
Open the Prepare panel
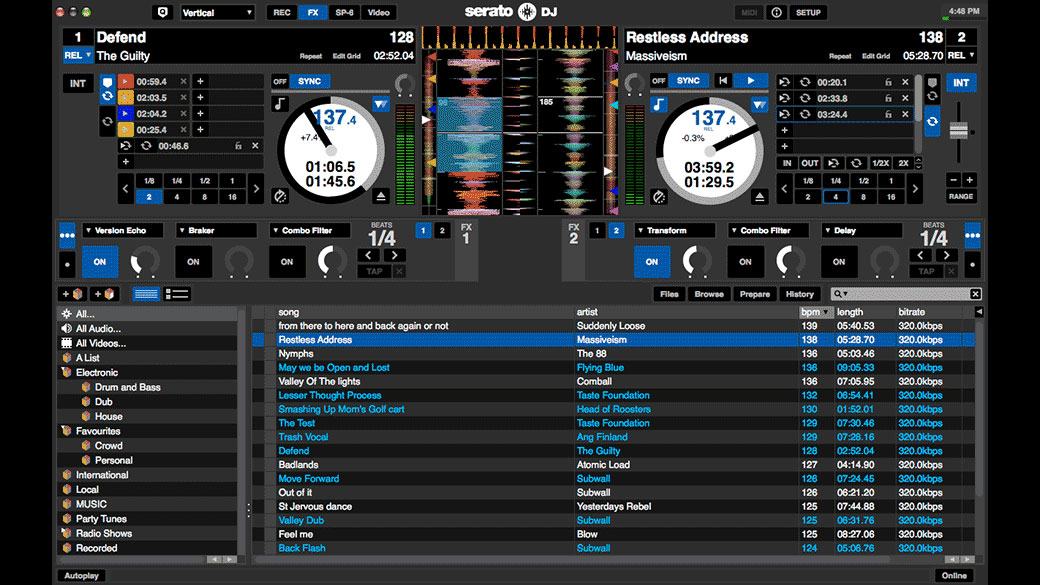(x=755, y=294)
